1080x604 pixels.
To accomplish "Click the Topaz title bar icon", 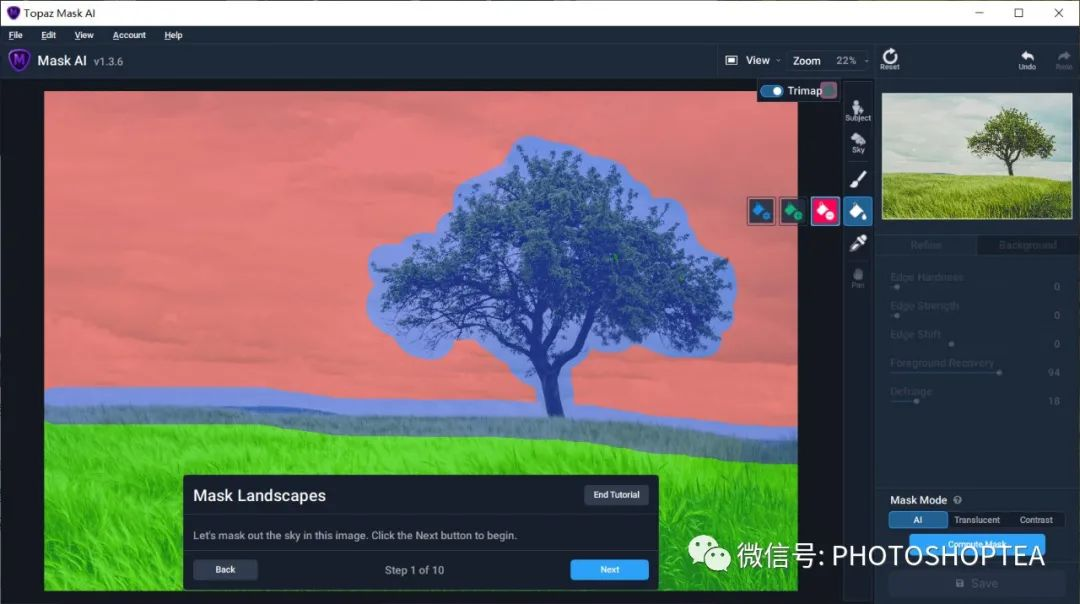I will pos(13,13).
